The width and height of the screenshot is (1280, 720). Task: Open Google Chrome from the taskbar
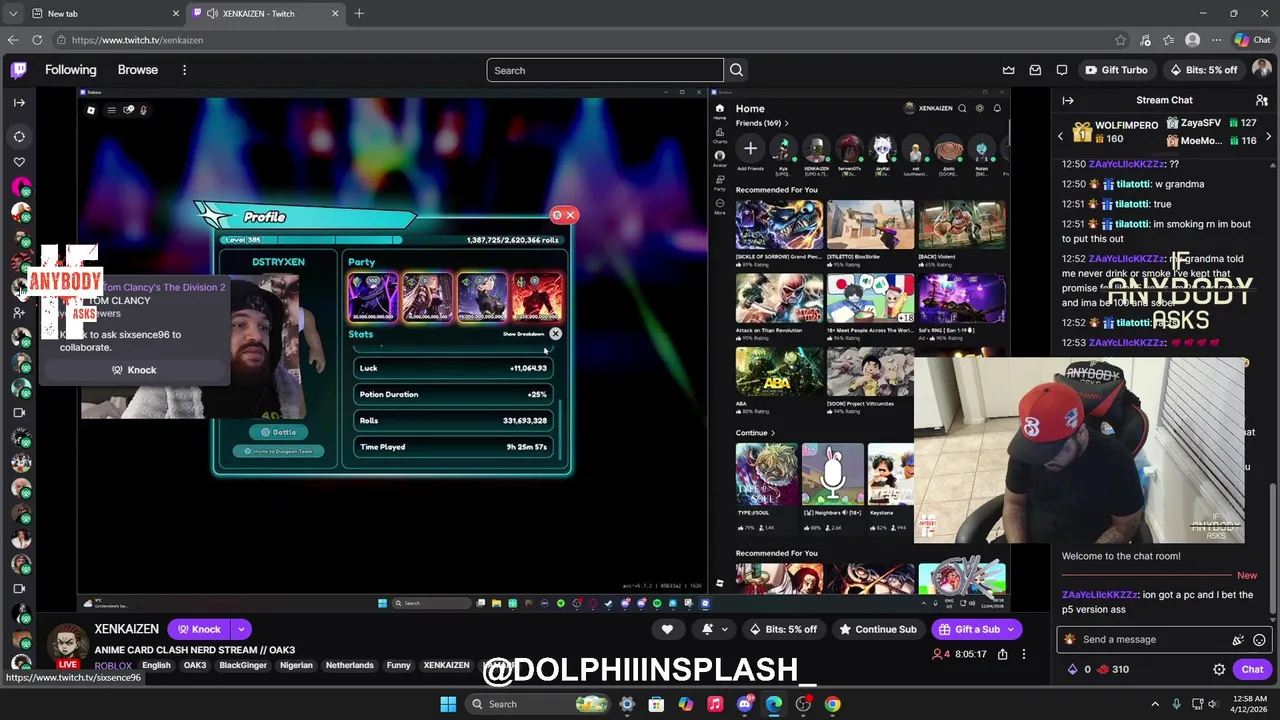(832, 704)
